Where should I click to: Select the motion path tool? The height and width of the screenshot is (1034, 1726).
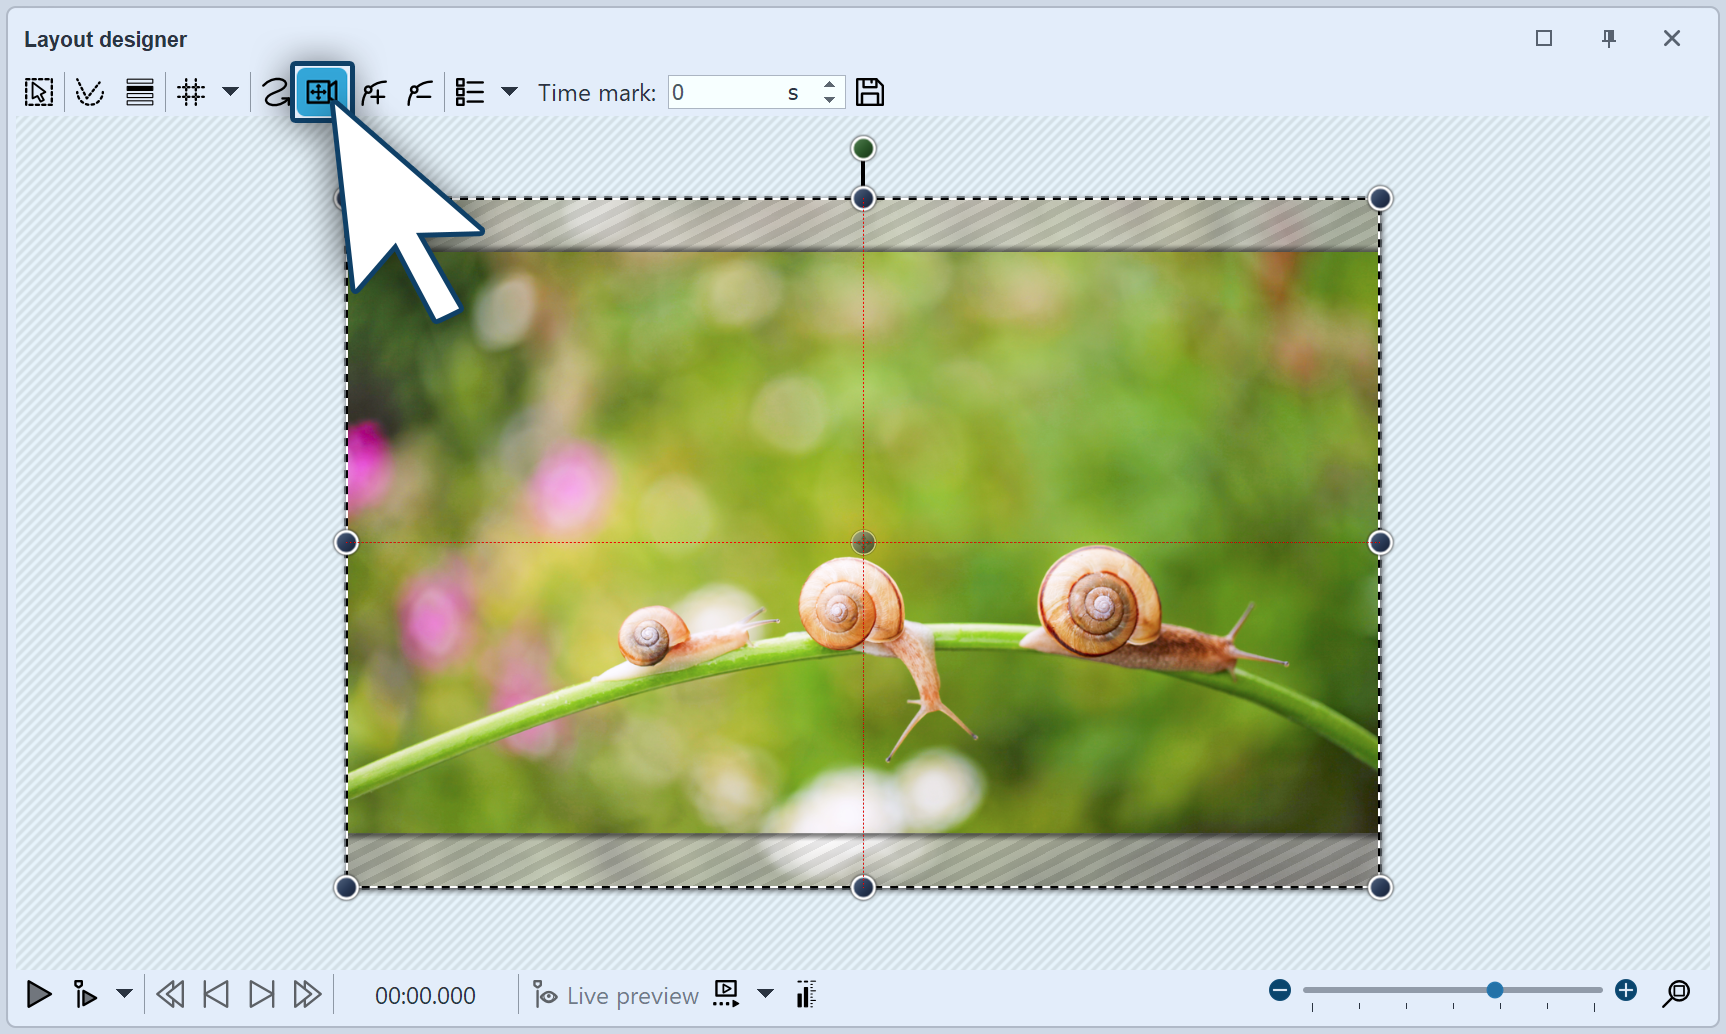point(275,92)
